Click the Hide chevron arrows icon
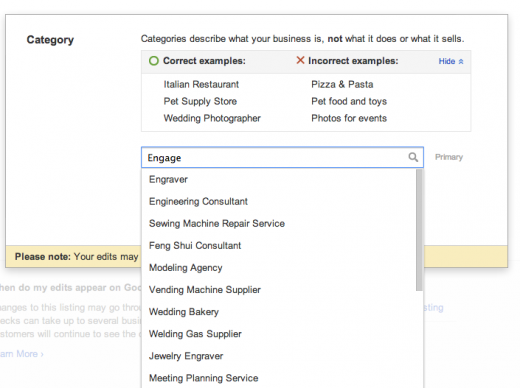The image size is (520, 388). (x=461, y=62)
